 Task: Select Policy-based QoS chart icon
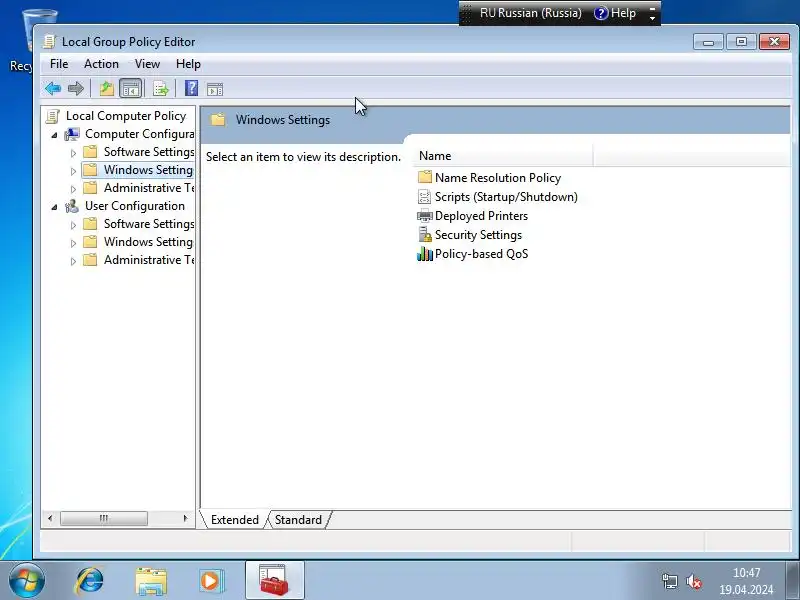pos(424,254)
